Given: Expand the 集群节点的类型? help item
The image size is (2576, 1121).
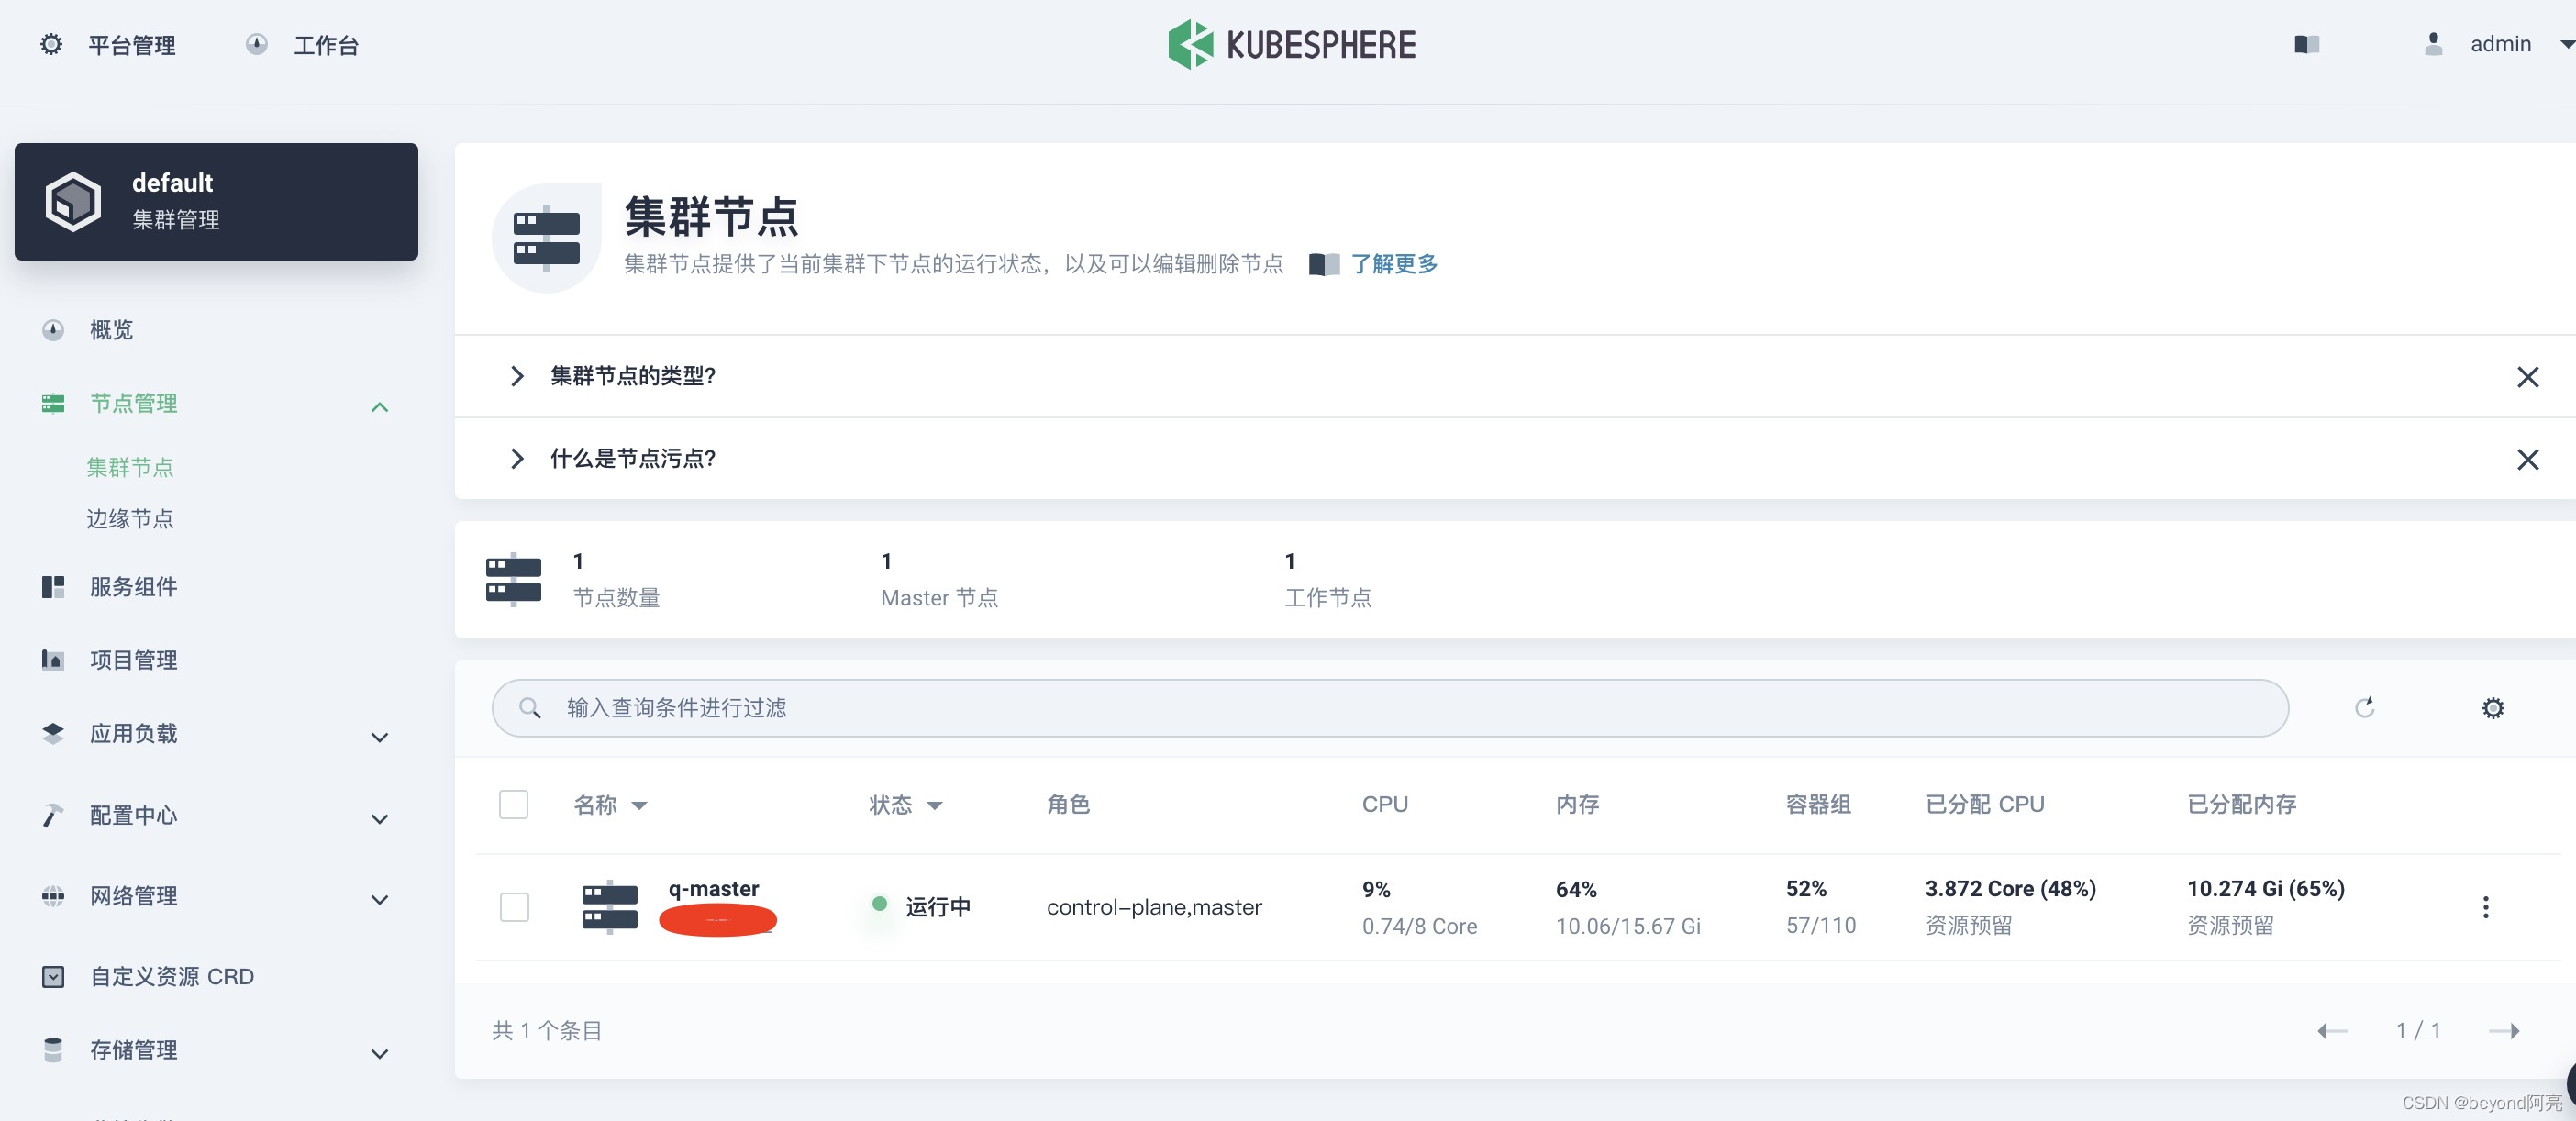Looking at the screenshot, I should [x=516, y=376].
